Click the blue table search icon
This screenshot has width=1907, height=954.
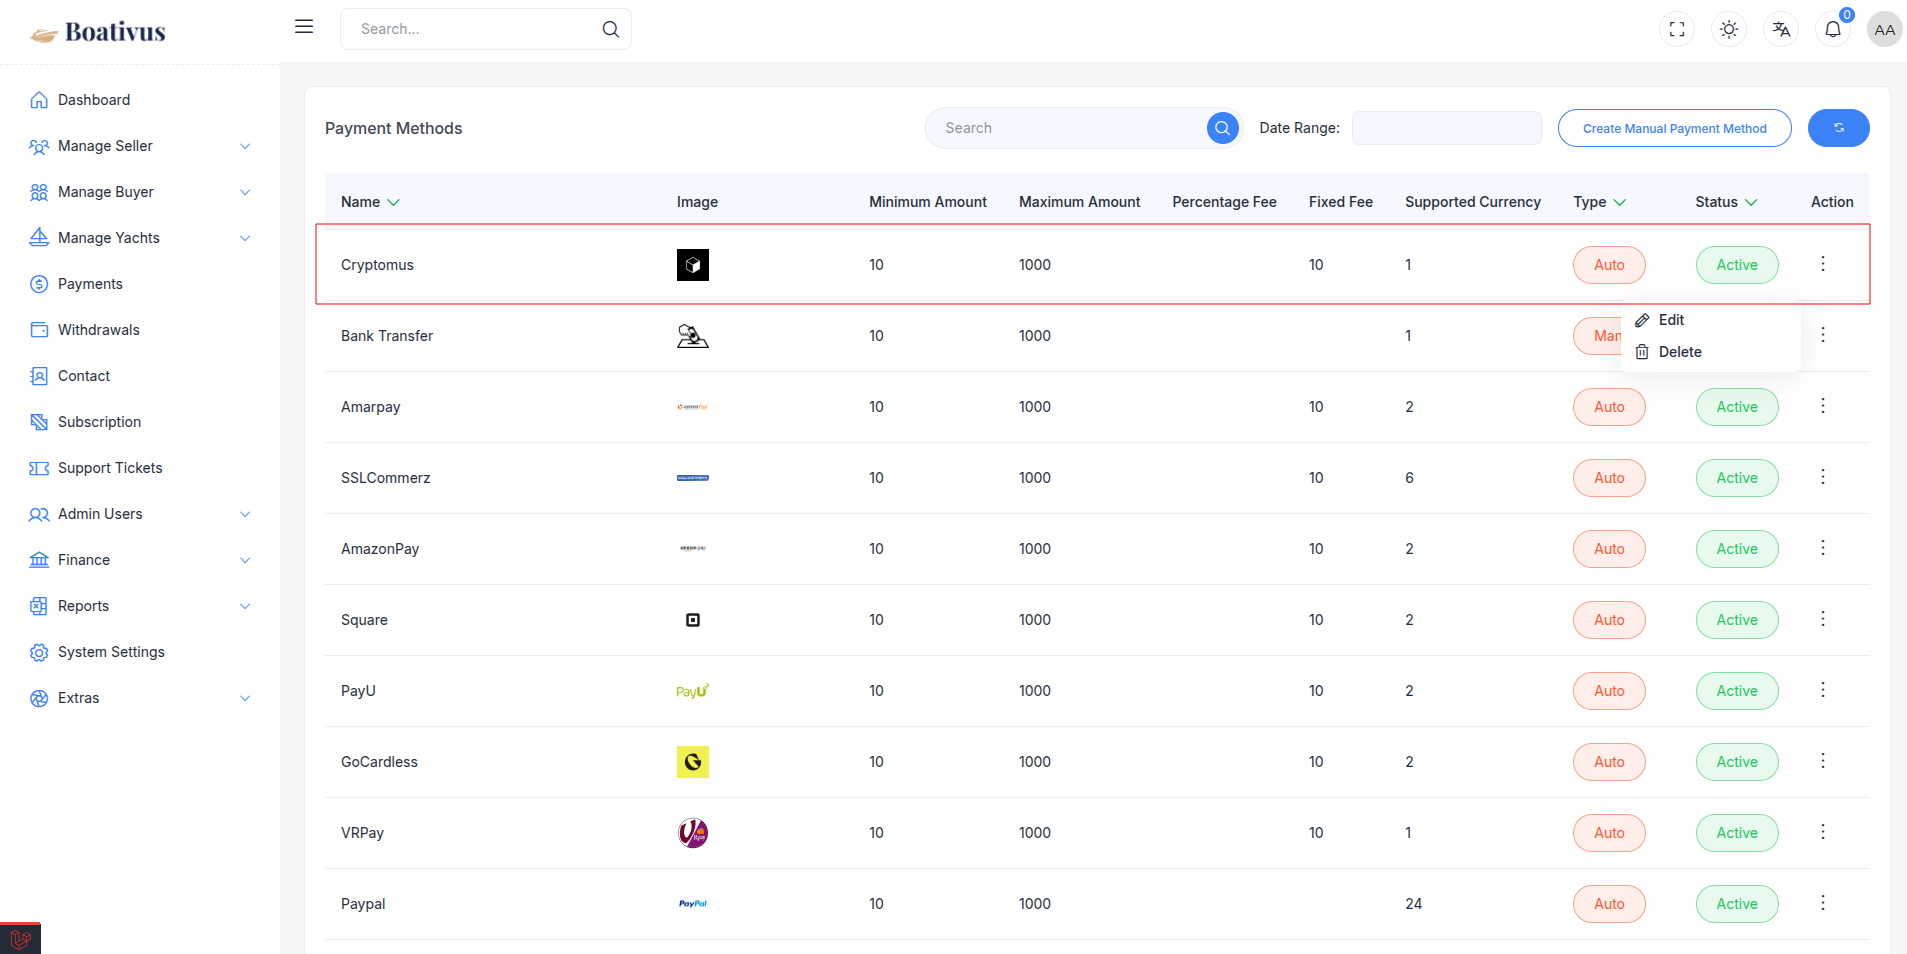click(x=1222, y=128)
